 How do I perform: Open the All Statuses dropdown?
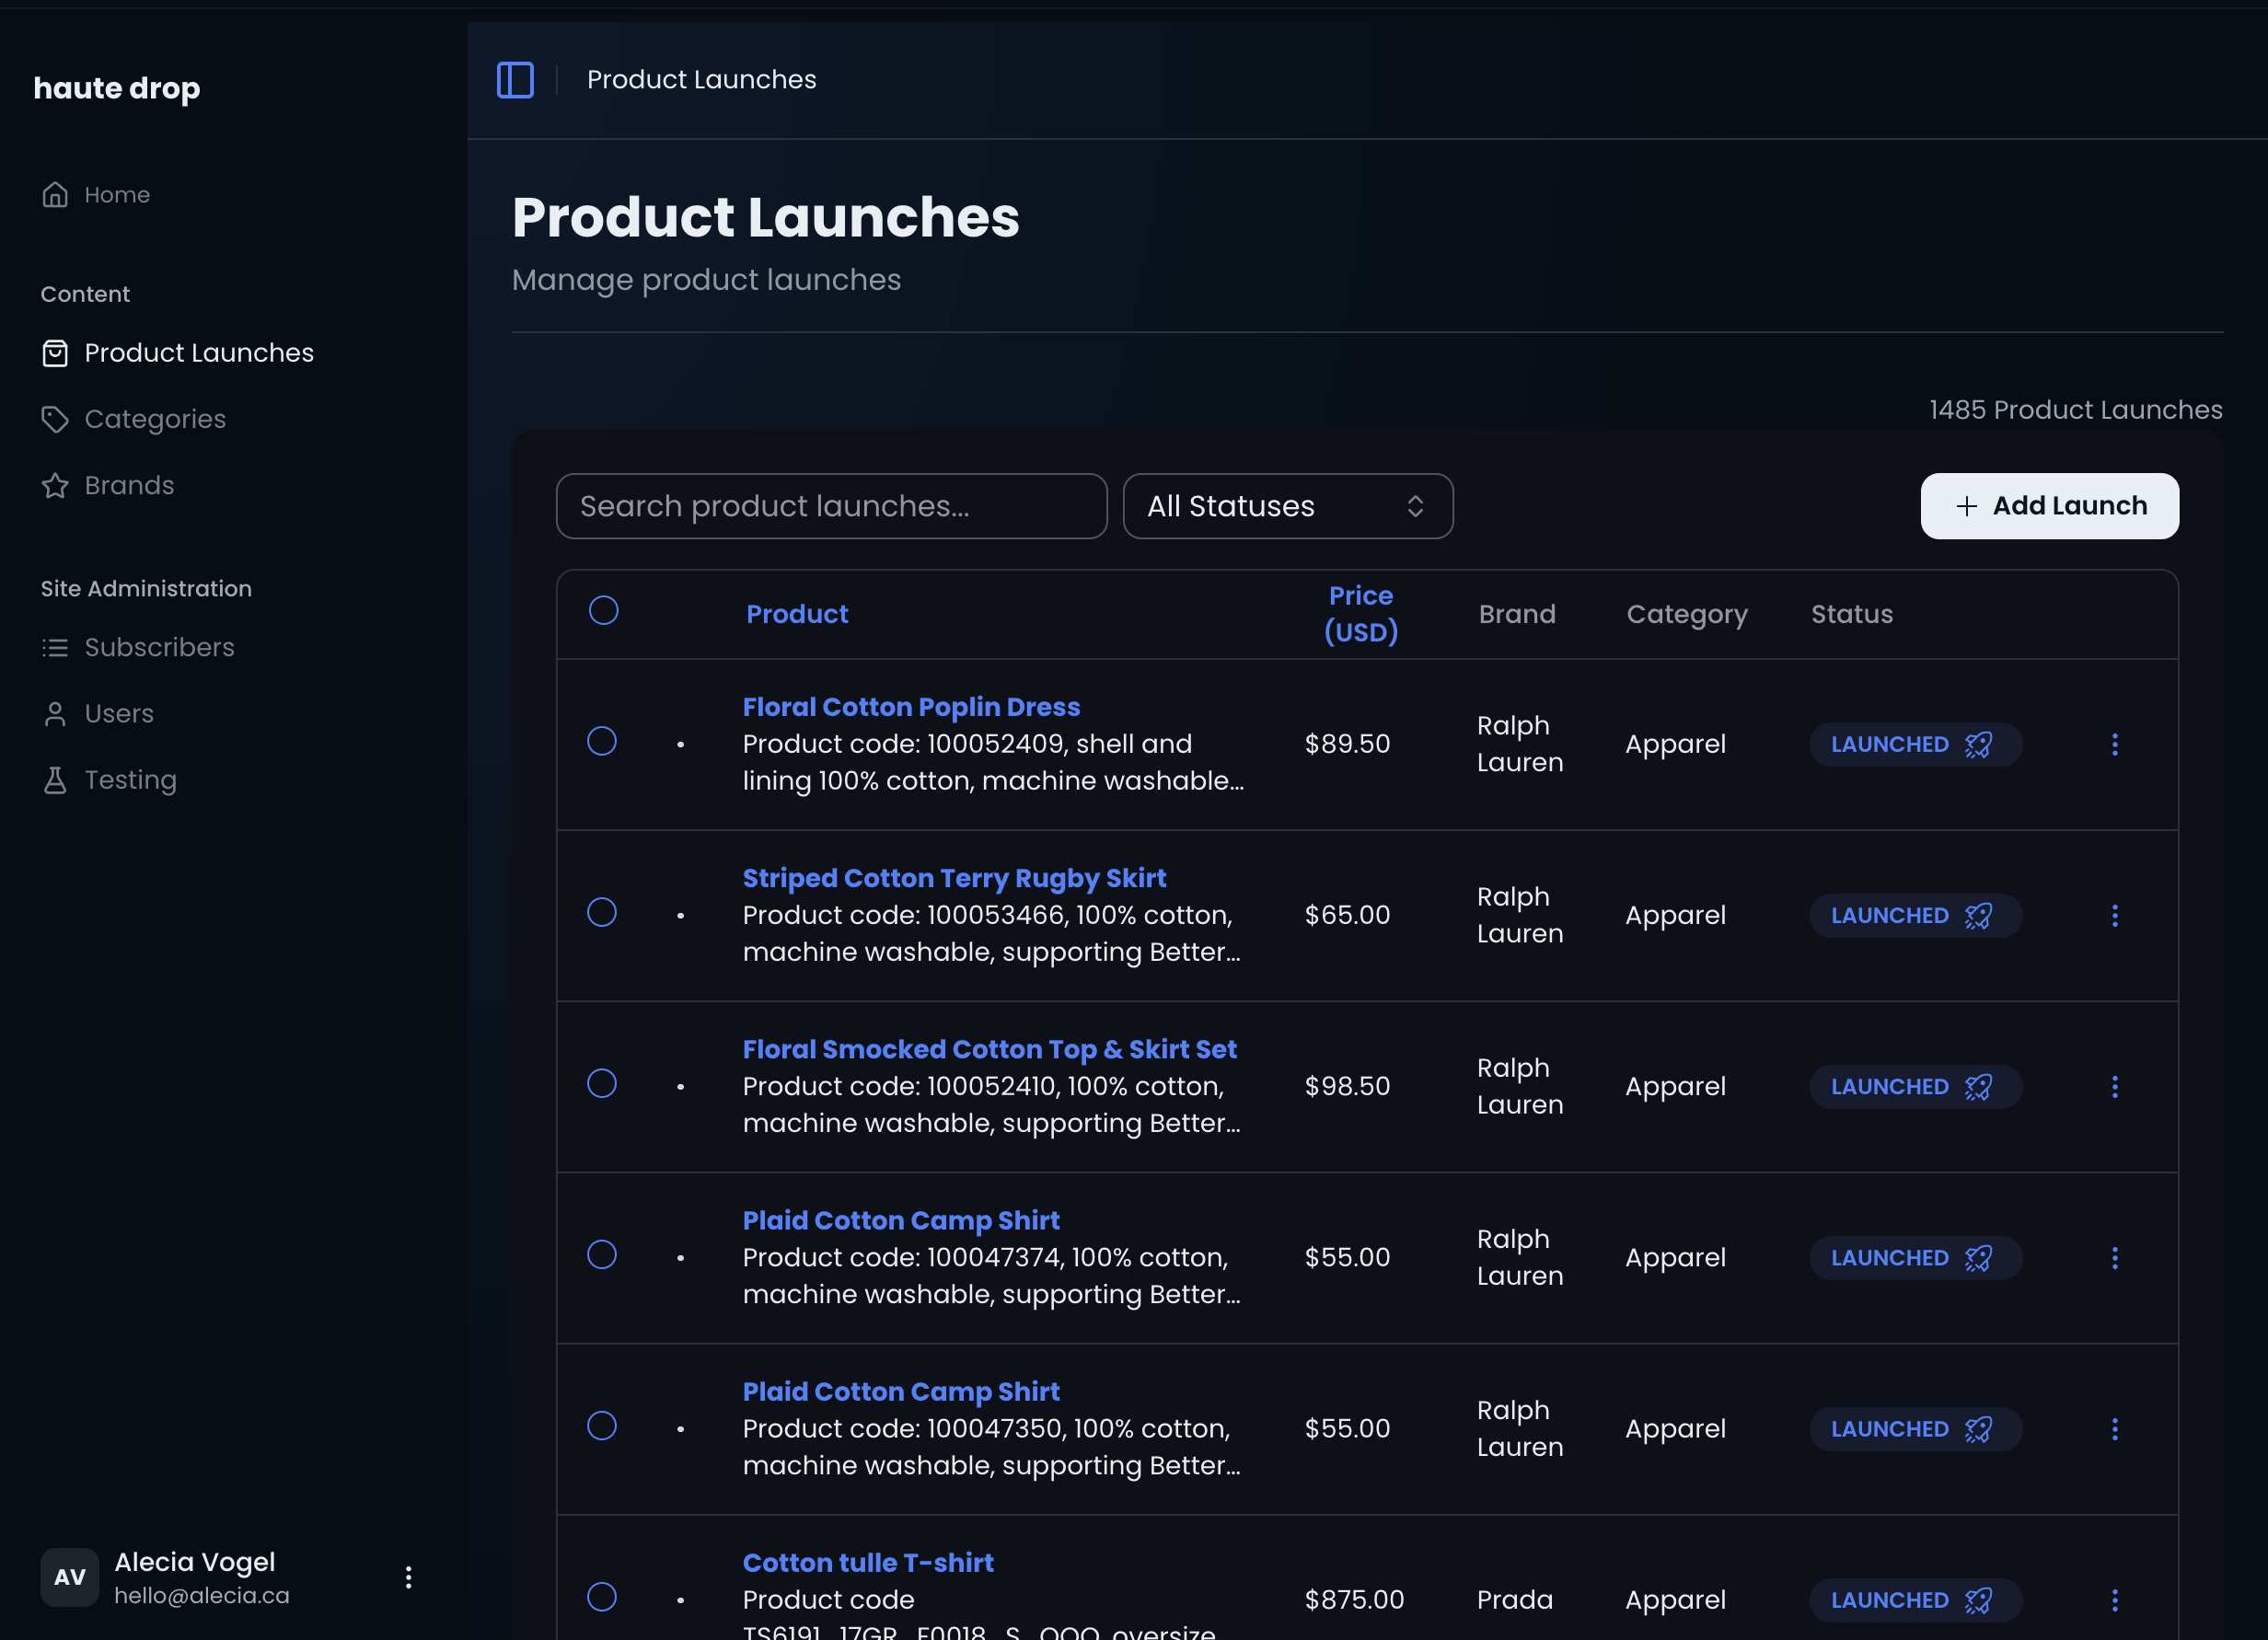click(x=1287, y=506)
